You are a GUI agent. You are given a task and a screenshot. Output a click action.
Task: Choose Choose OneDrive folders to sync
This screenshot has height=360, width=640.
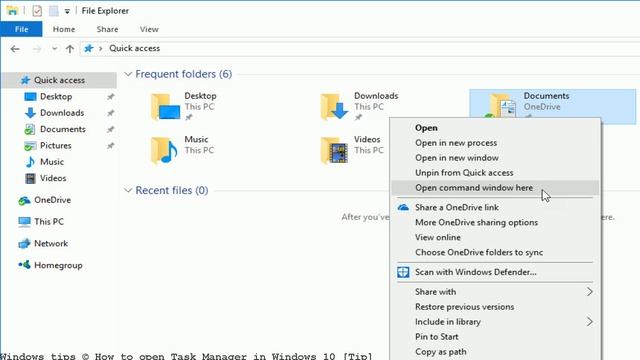pyautogui.click(x=495, y=253)
